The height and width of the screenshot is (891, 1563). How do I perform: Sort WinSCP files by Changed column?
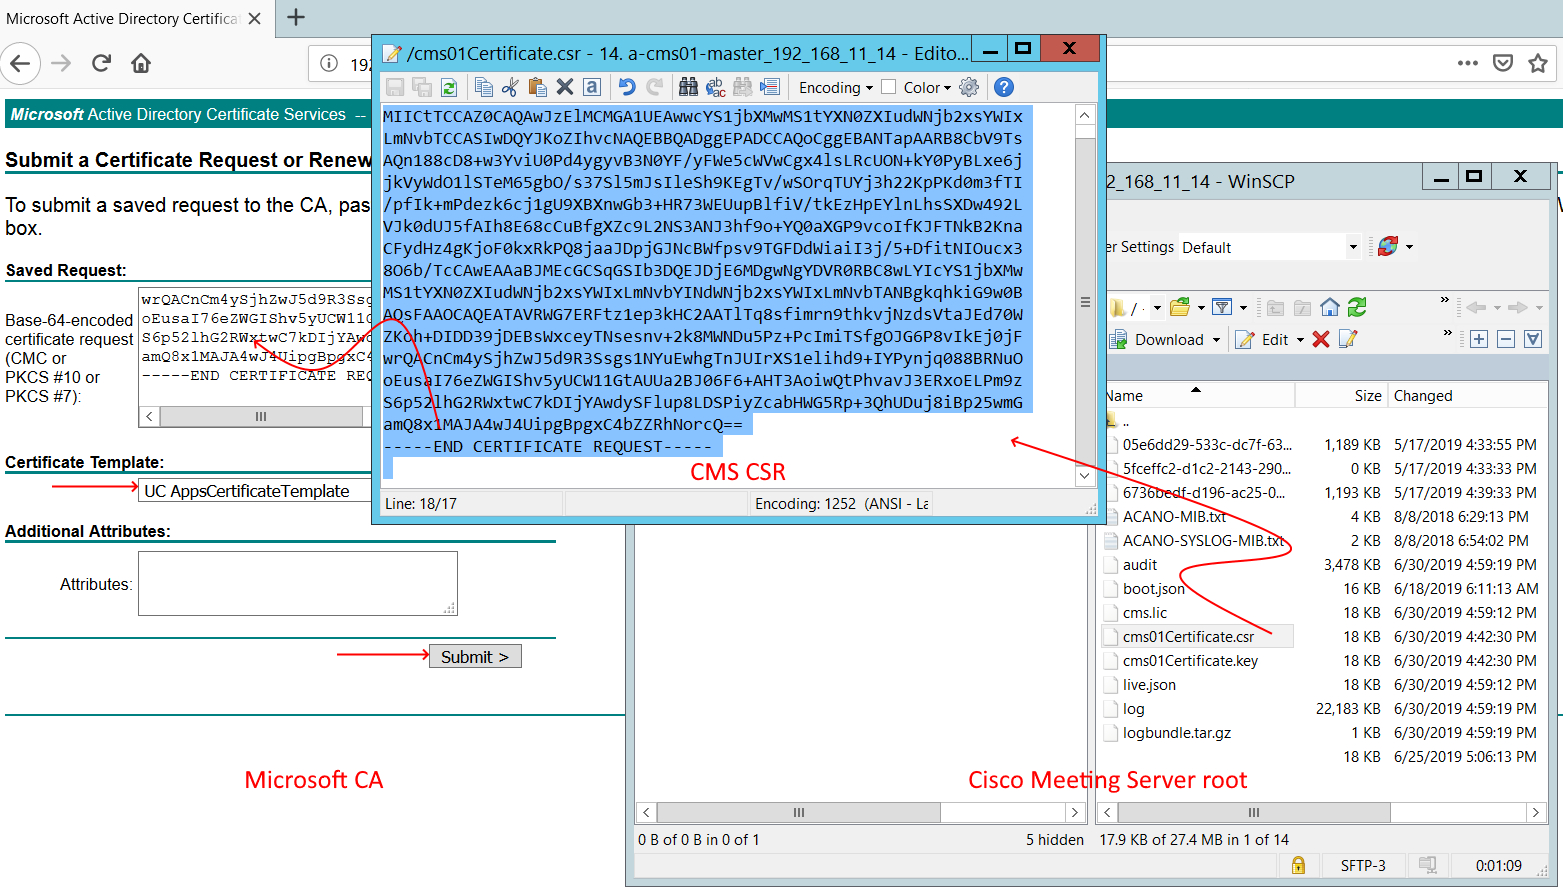tap(1467, 396)
